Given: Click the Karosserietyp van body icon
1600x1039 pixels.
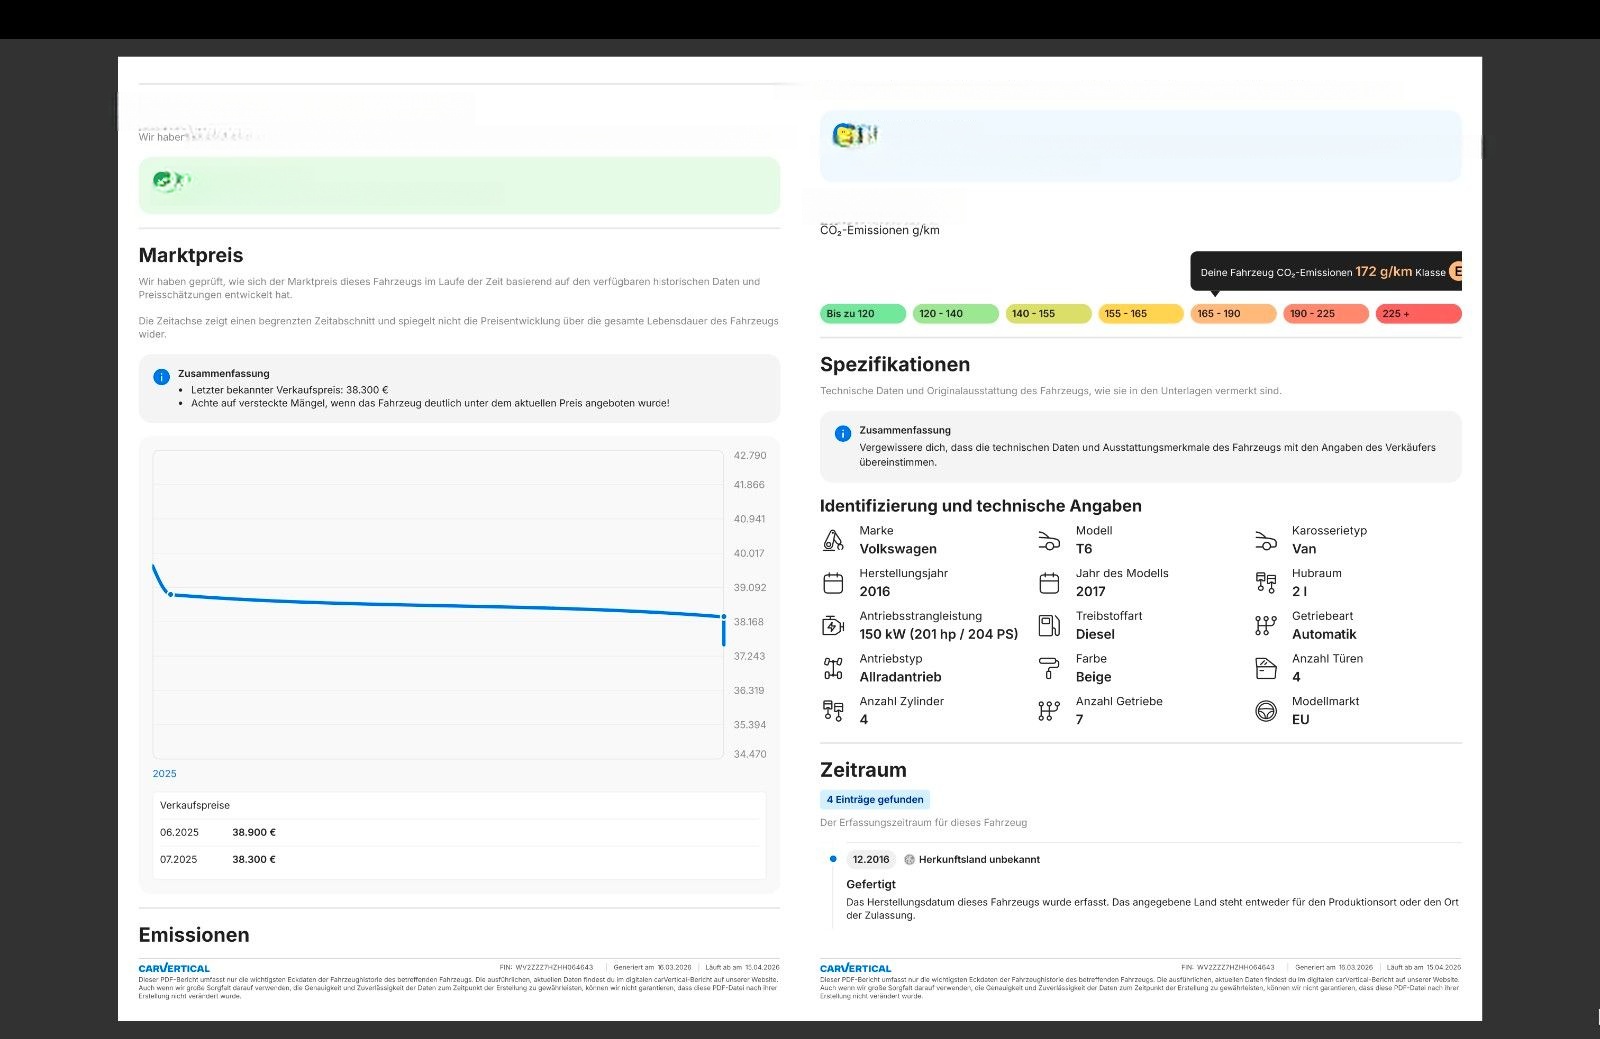Looking at the screenshot, I should coord(1266,541).
